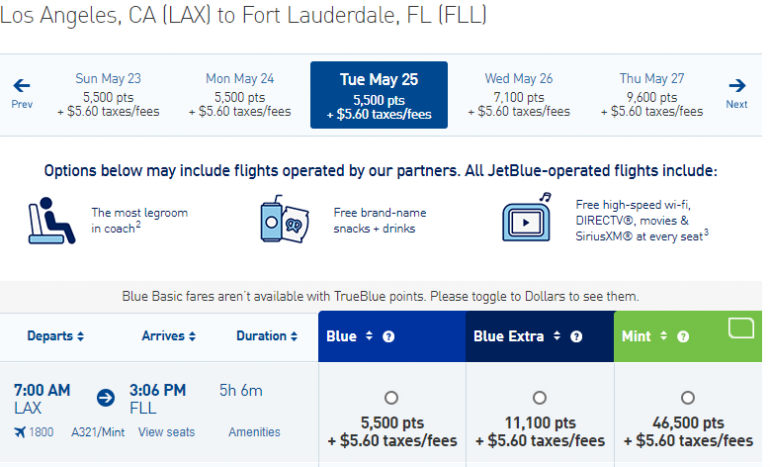
Task: Open the View seats link
Action: pos(166,432)
